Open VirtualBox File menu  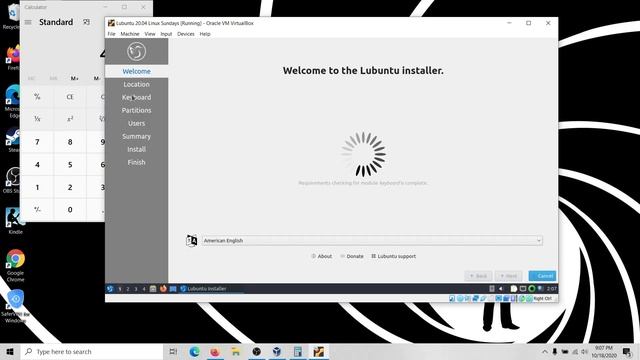click(111, 34)
